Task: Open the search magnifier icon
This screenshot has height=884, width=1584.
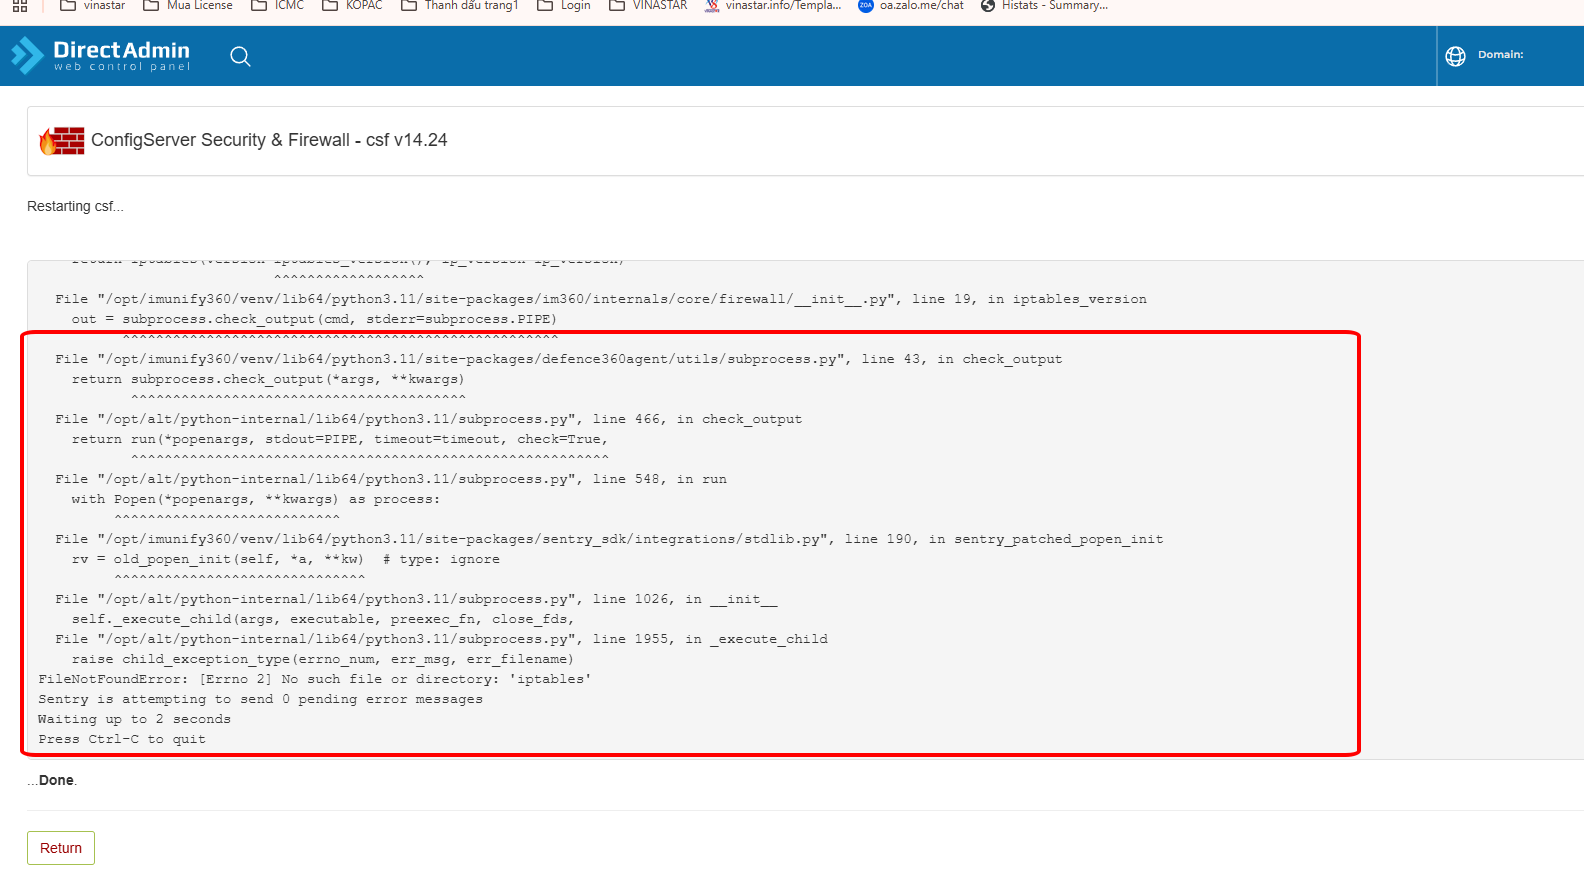Action: [240, 56]
